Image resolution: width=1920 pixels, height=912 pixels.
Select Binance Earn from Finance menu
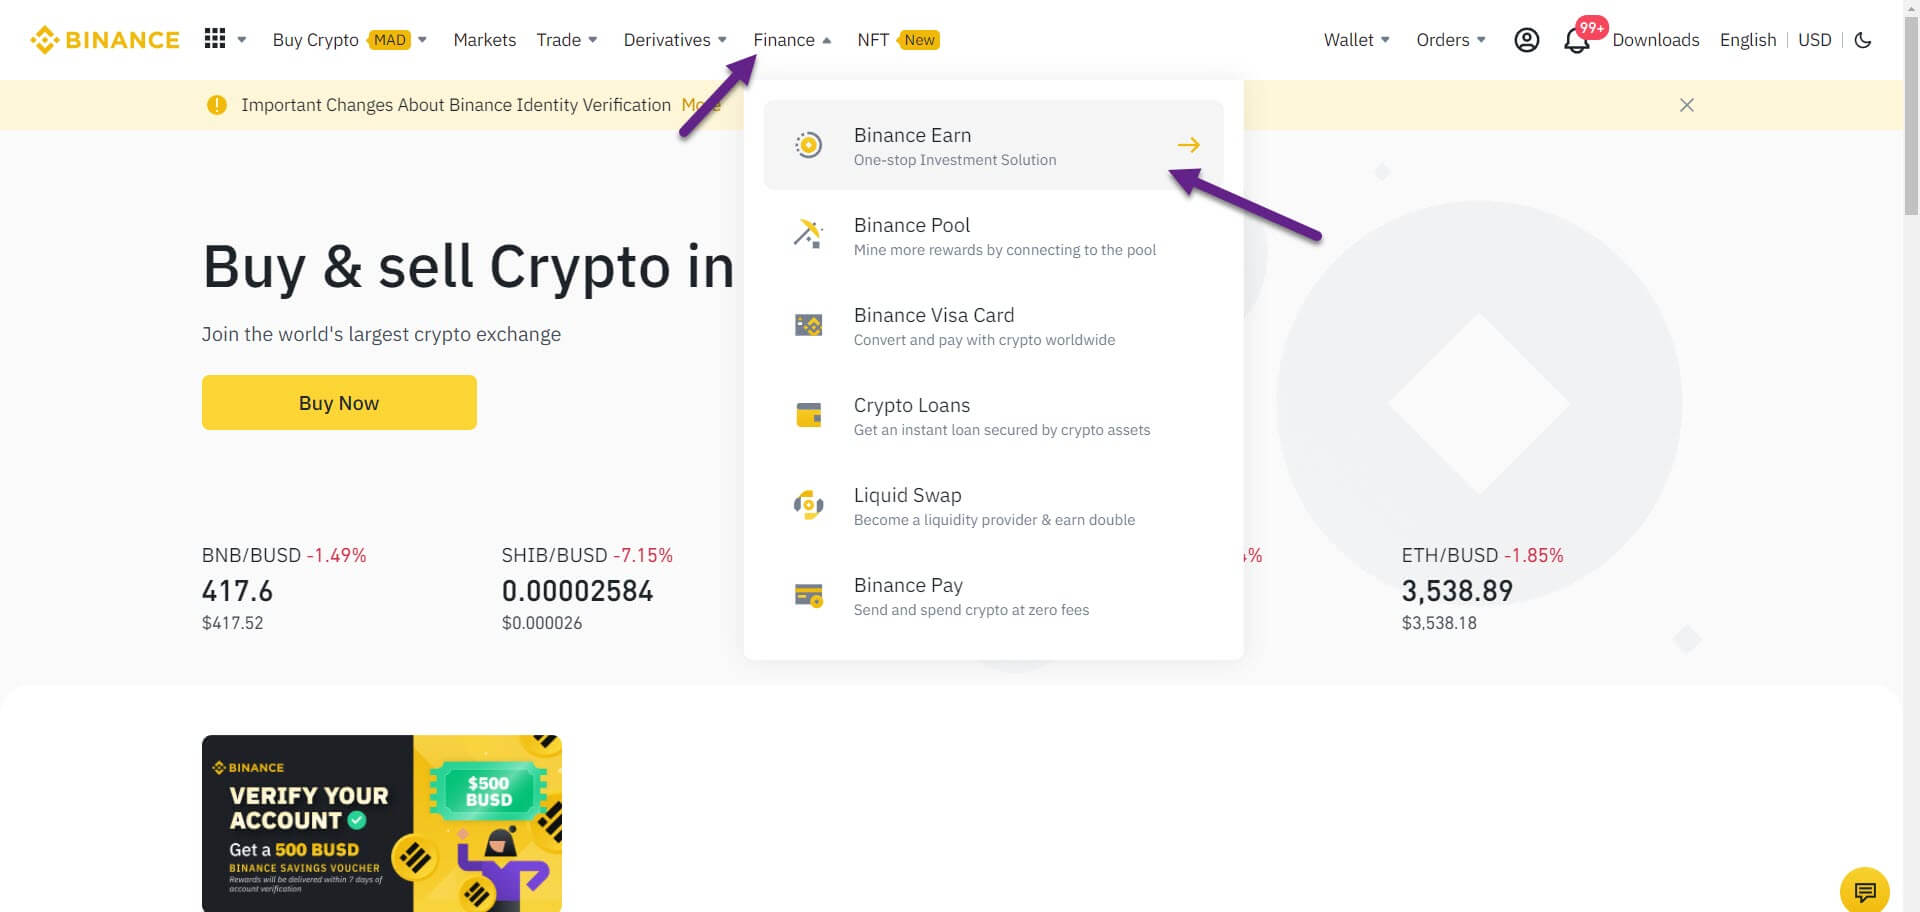(x=993, y=145)
